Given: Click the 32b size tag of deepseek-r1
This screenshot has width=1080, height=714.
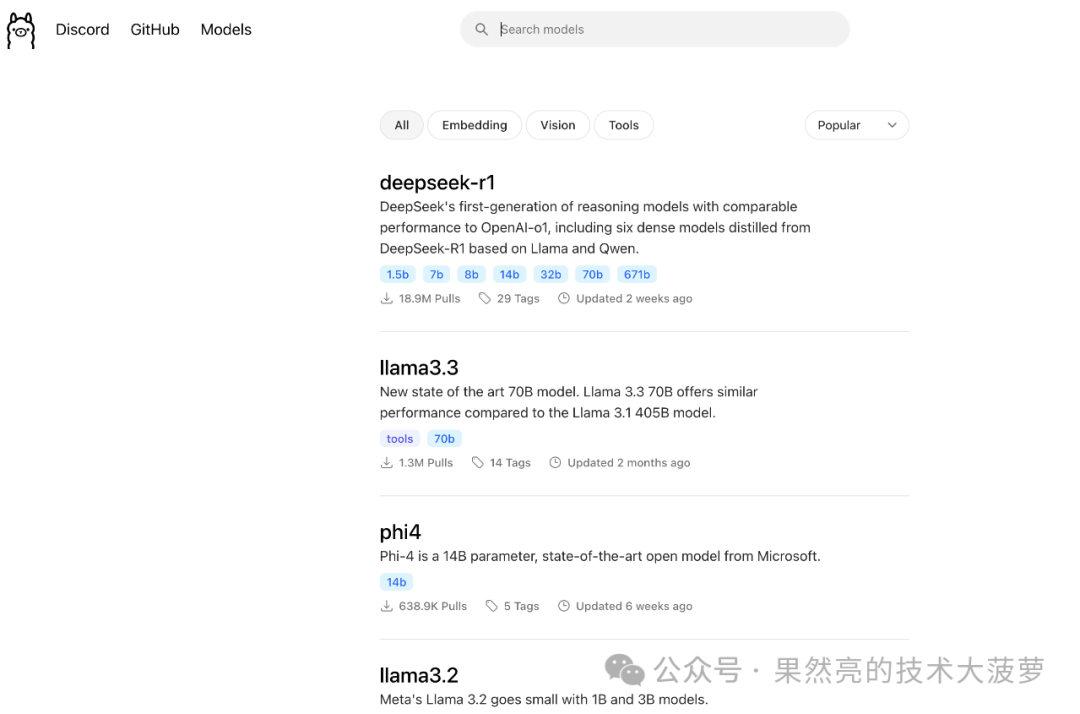Looking at the screenshot, I should 550,275.
